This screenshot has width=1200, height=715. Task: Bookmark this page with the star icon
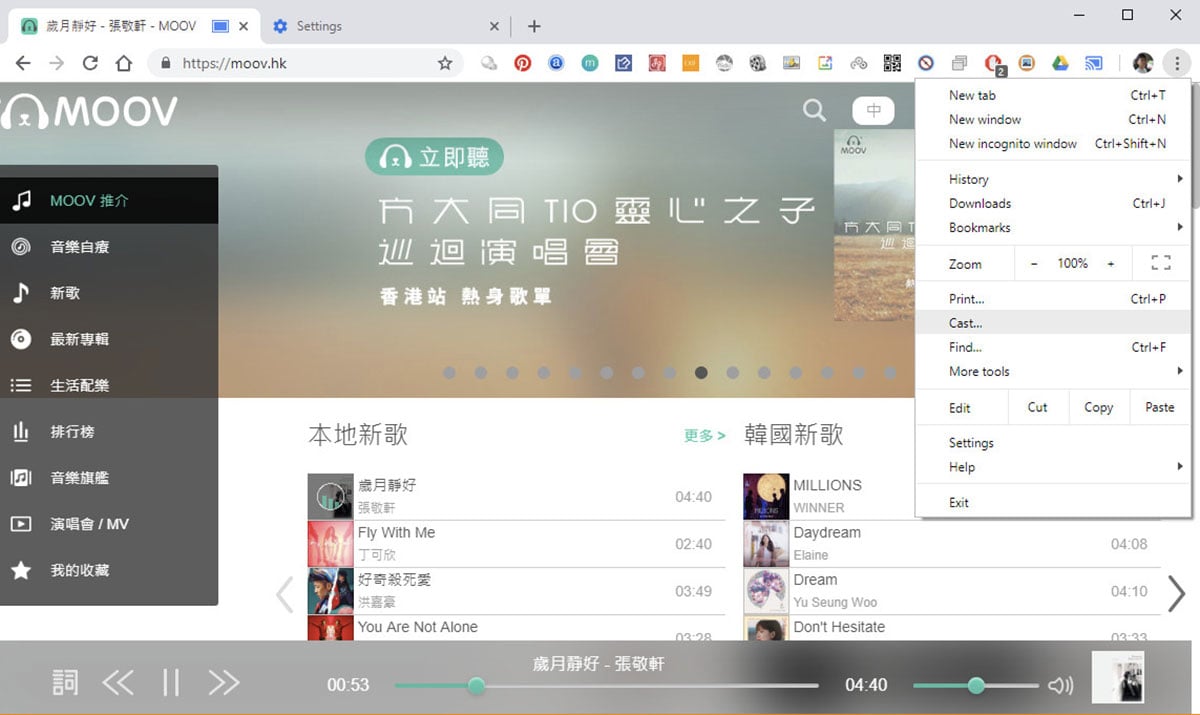click(x=445, y=63)
